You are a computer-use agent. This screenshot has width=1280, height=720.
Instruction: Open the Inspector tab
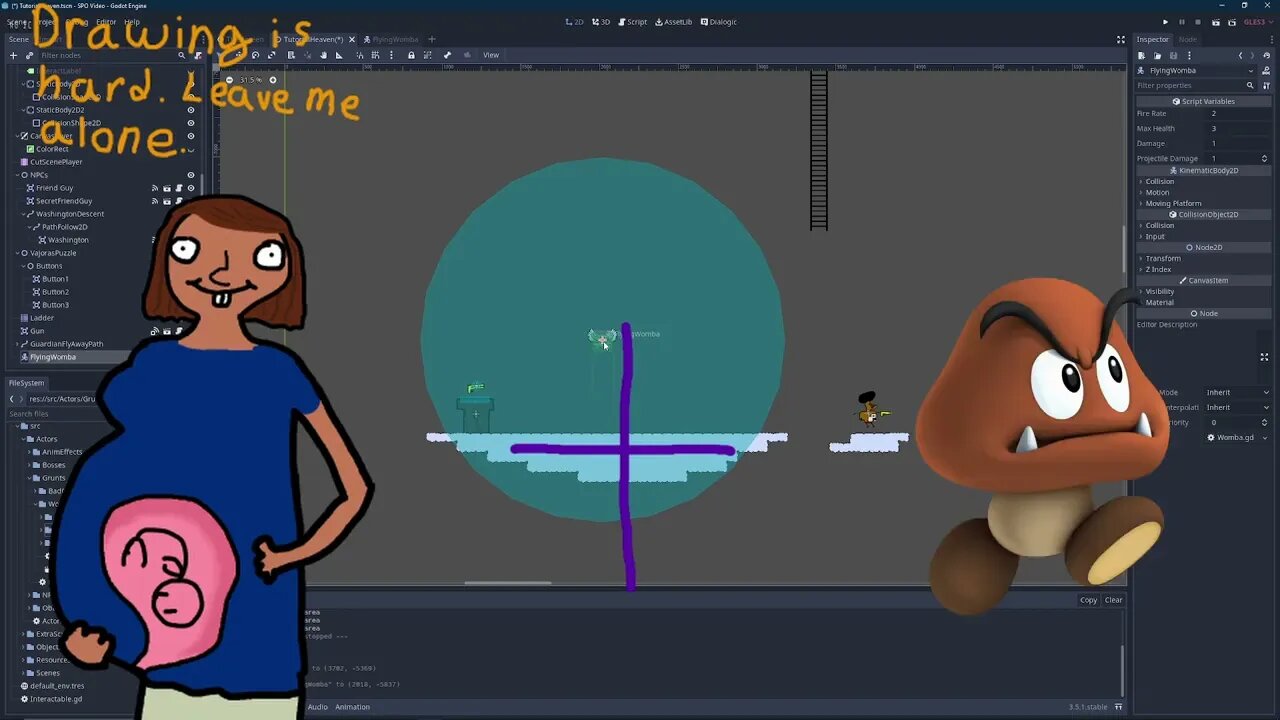(x=1152, y=39)
